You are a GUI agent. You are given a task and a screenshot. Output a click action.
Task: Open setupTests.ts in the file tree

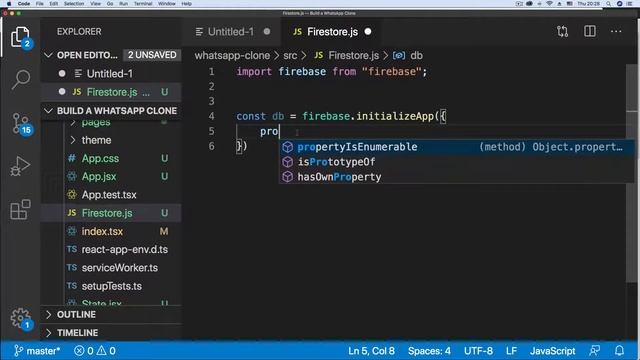[x=111, y=286]
